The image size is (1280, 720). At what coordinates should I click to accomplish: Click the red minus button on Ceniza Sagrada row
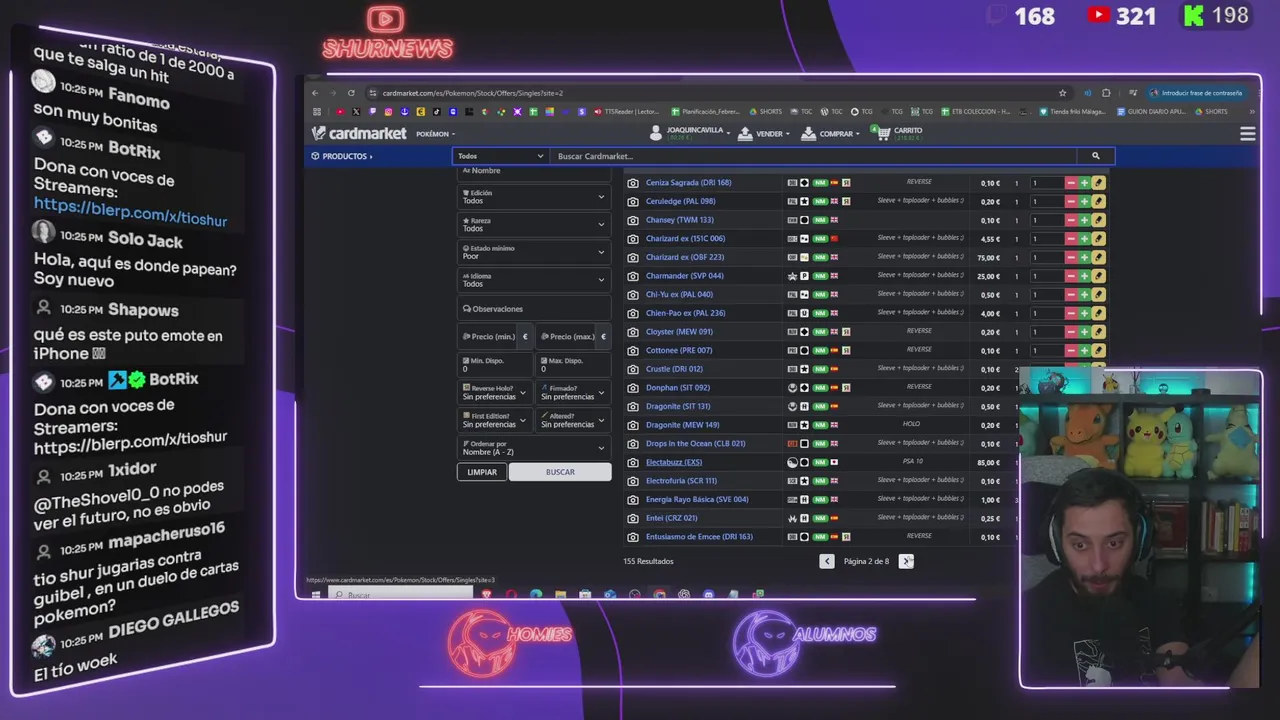pyautogui.click(x=1070, y=183)
